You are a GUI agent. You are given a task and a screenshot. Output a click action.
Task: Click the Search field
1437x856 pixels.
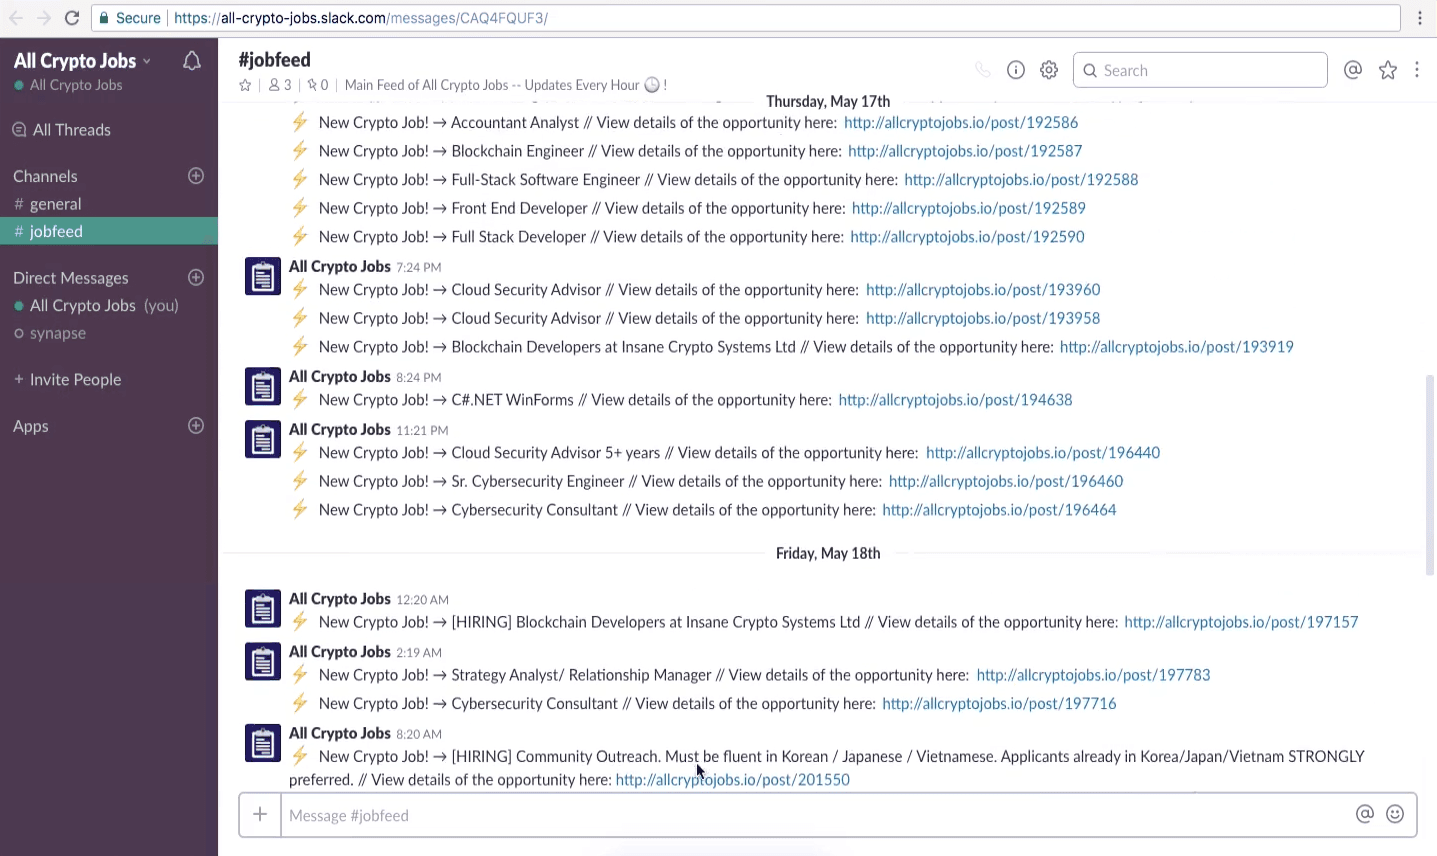click(1200, 70)
